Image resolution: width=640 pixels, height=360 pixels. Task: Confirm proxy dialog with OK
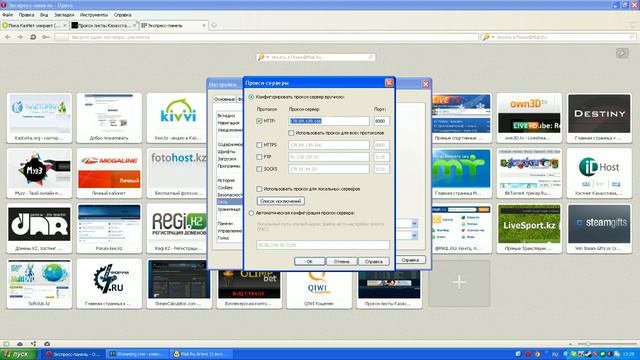point(309,261)
